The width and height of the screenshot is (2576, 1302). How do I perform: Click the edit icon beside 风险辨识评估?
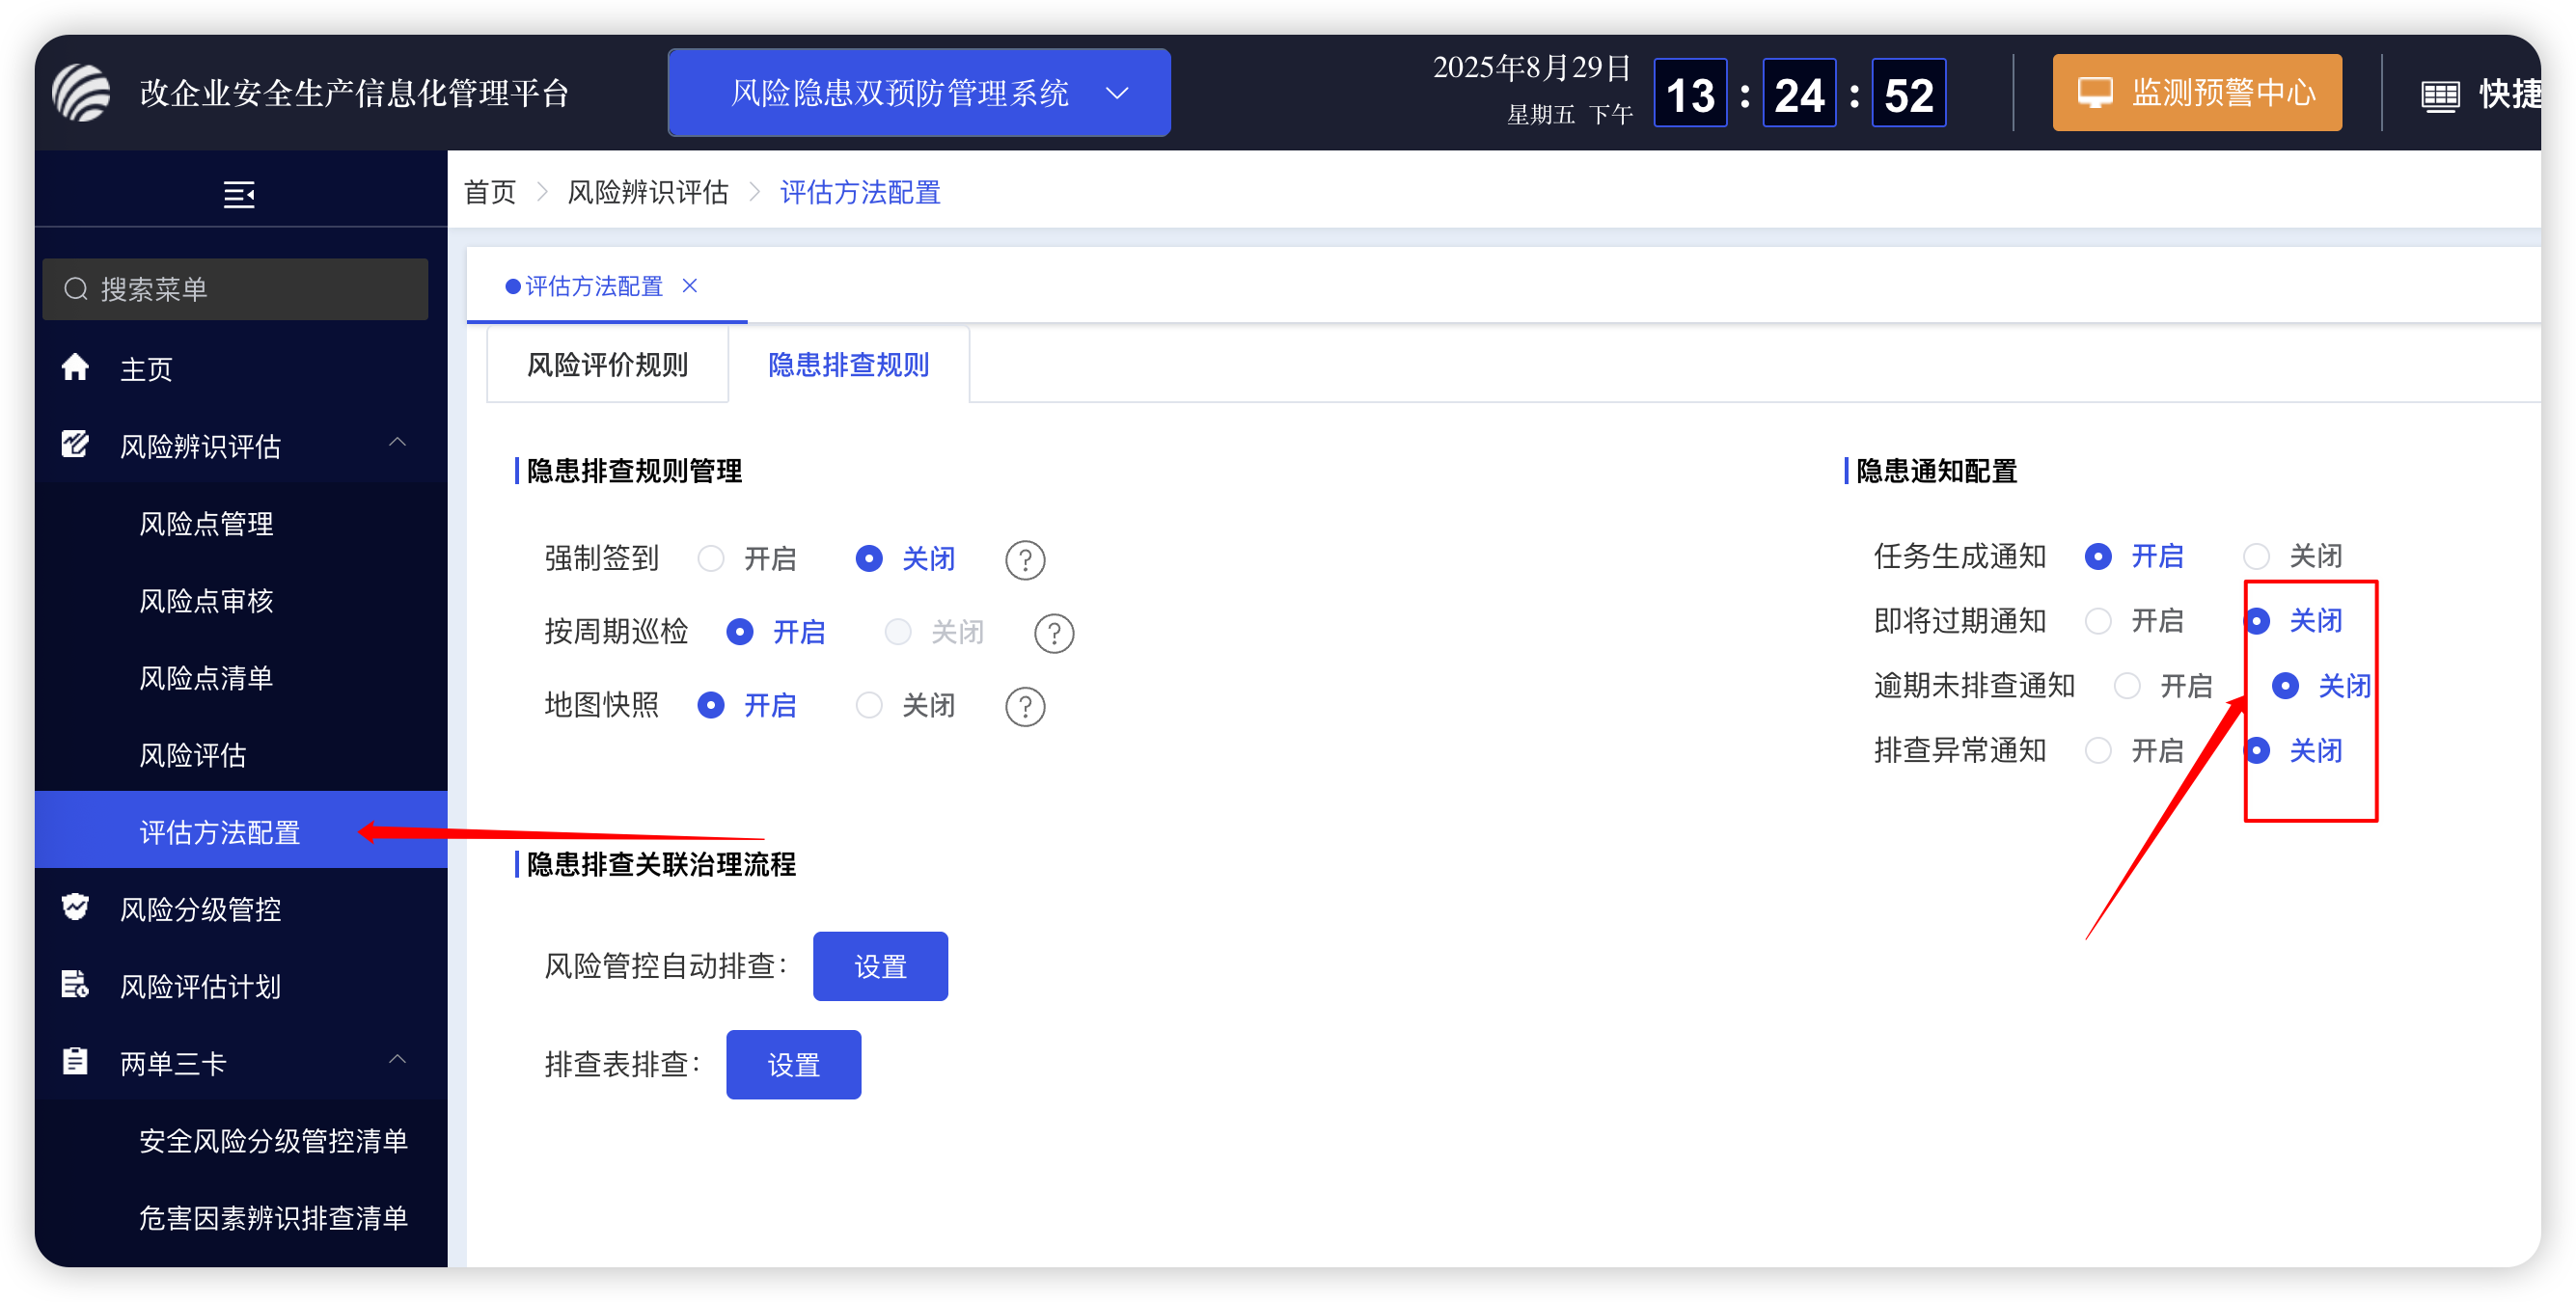(75, 444)
